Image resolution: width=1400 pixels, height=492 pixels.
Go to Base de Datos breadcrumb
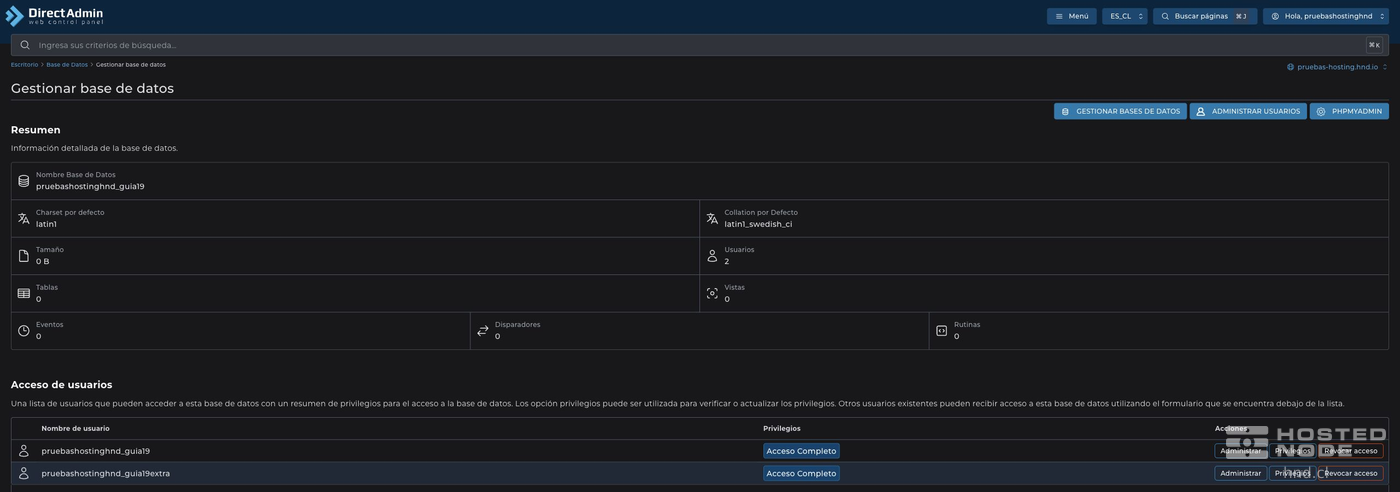[67, 65]
